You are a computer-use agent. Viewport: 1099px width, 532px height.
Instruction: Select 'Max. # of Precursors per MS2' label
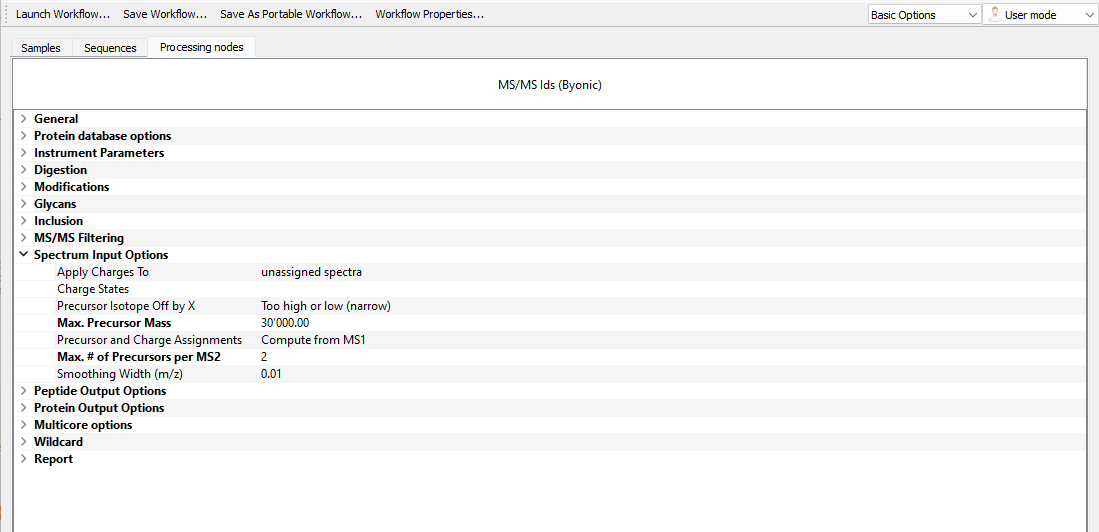click(139, 357)
